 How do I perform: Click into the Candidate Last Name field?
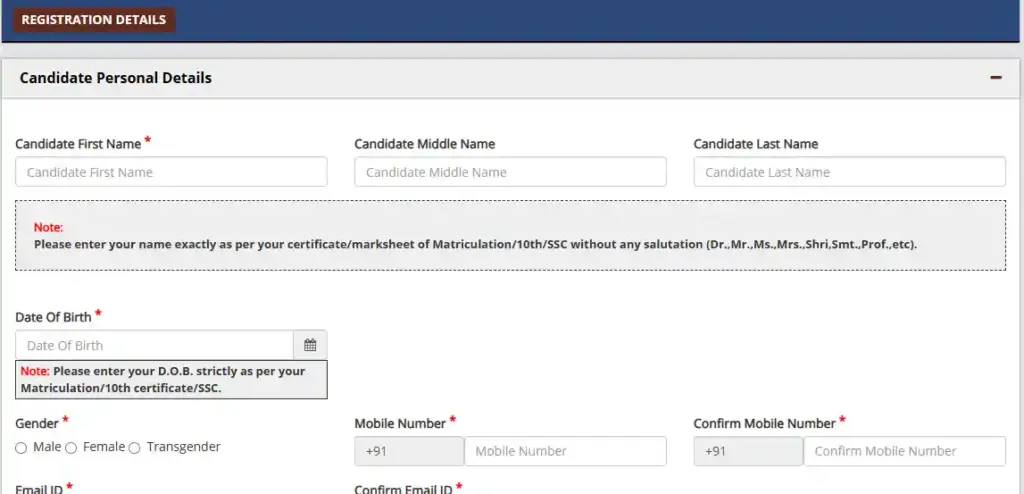(x=849, y=172)
